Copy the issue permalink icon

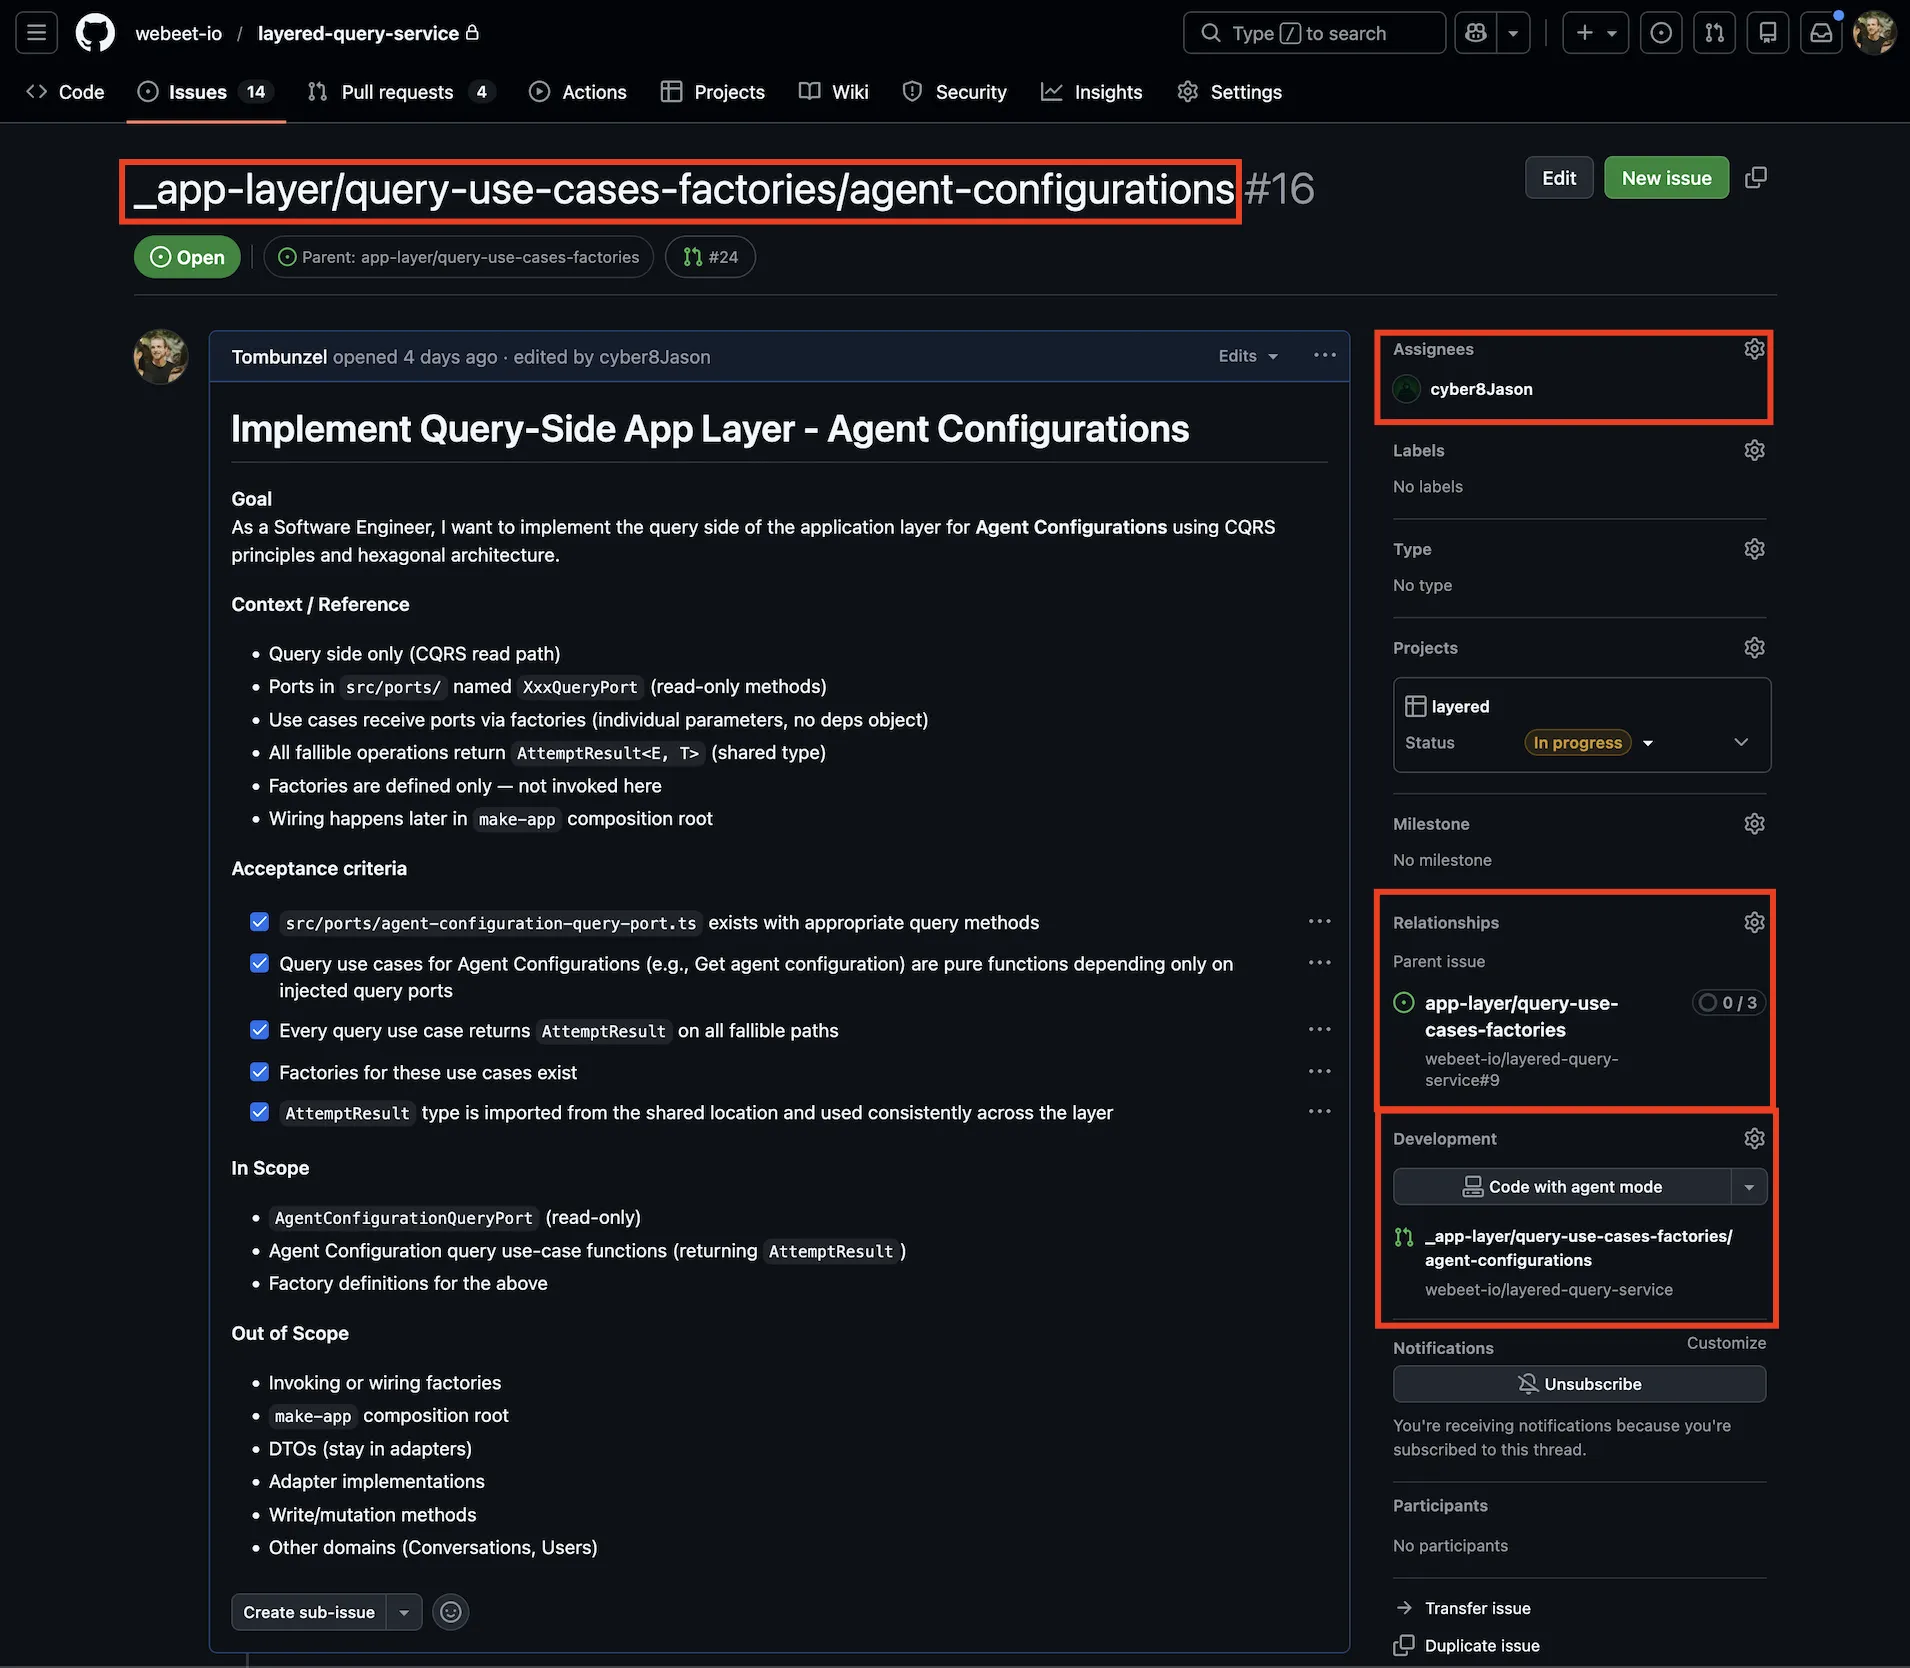pos(1757,177)
